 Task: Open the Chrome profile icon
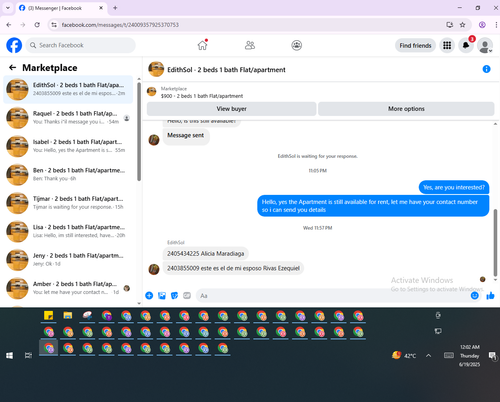[x=482, y=25]
